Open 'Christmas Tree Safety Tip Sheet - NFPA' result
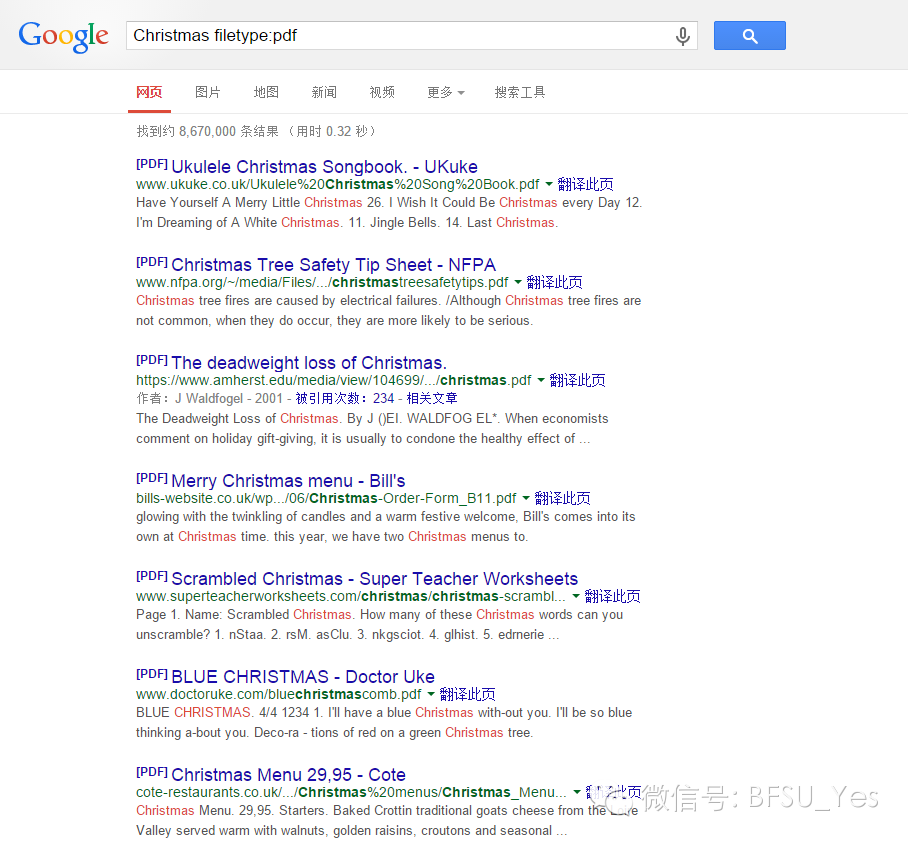The height and width of the screenshot is (844, 908). pos(334,265)
